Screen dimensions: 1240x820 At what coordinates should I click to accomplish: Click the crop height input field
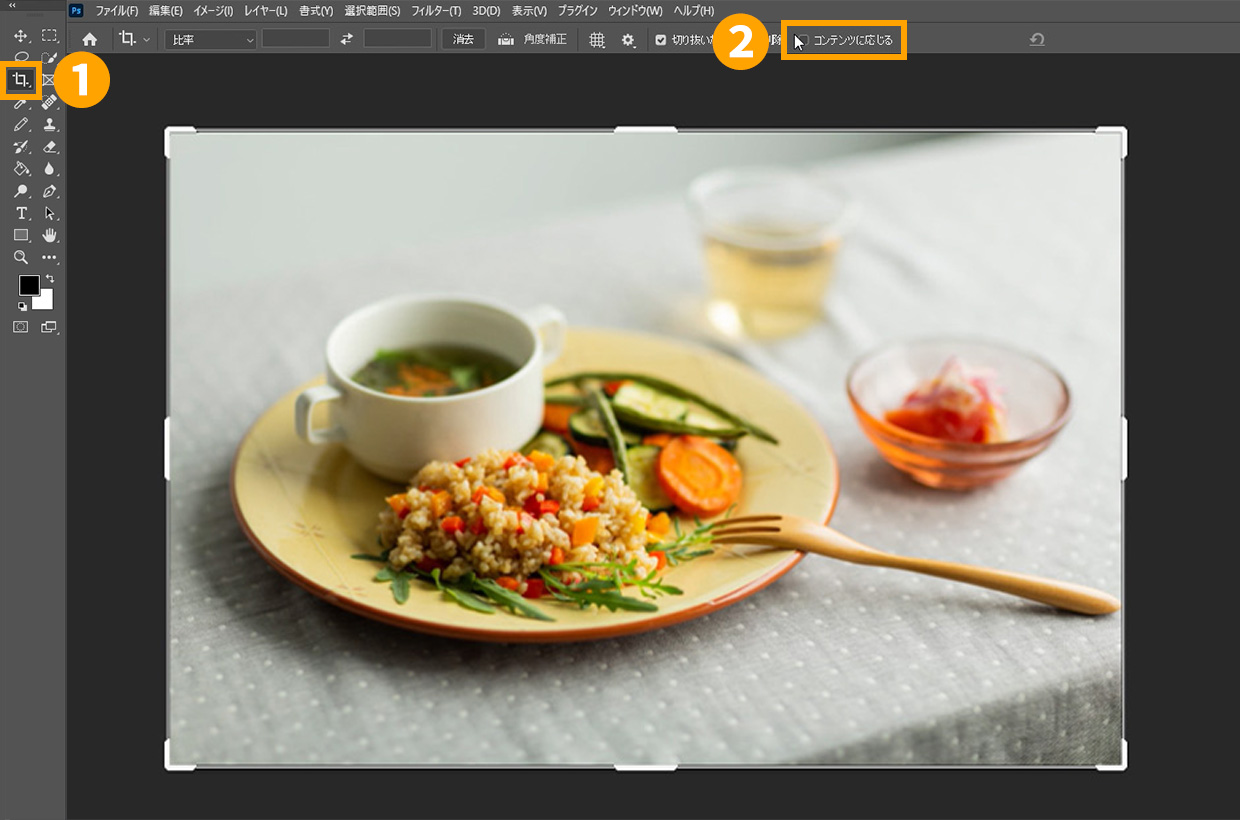tap(398, 39)
